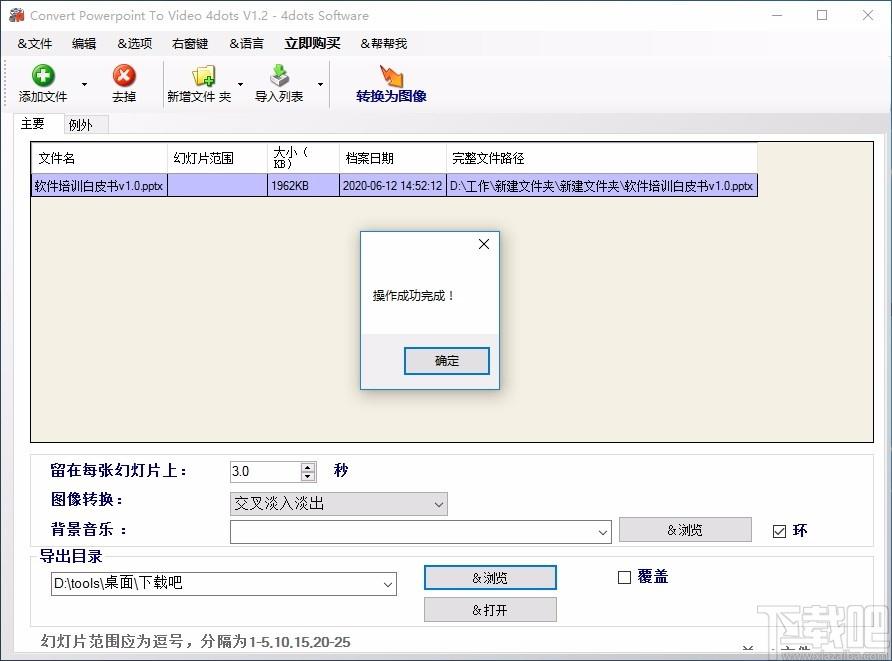This screenshot has height=661, width=892.
Task: Open the 添加文件 dropdown arrow
Action: pyautogui.click(x=84, y=84)
